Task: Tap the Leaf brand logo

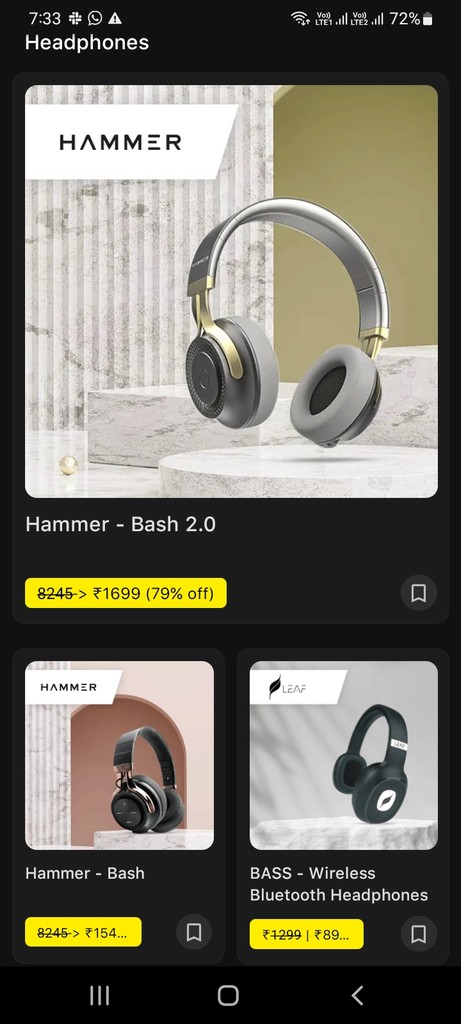Action: (x=288, y=688)
